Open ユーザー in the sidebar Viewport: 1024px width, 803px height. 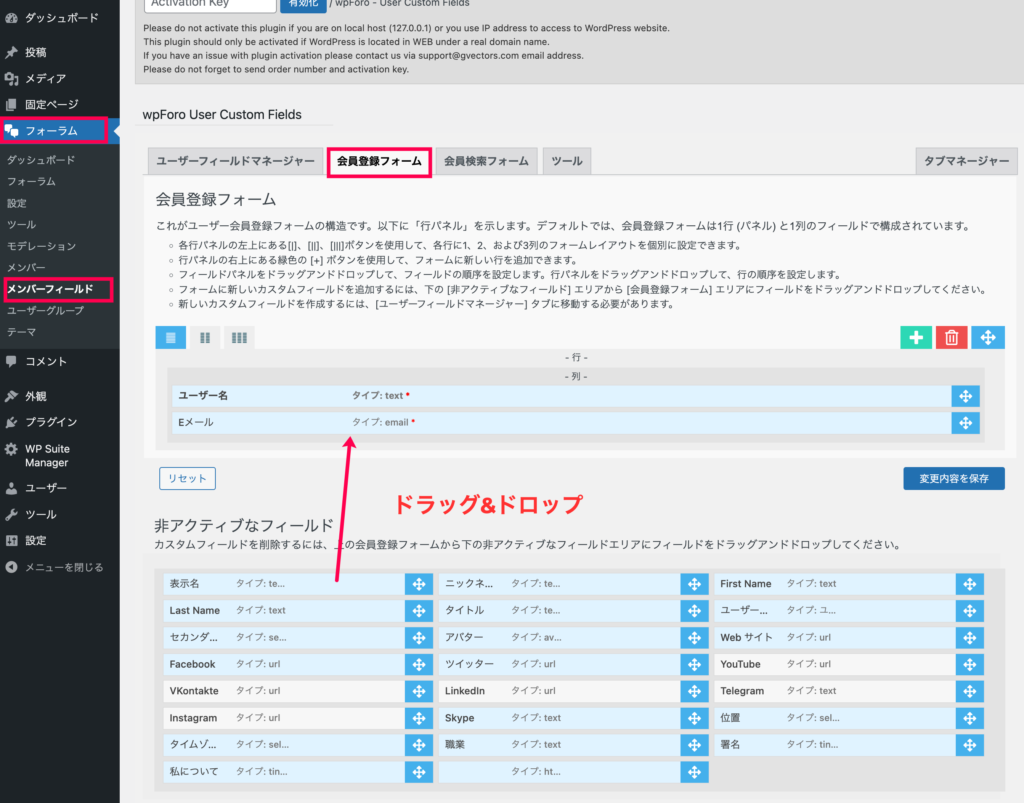point(59,488)
